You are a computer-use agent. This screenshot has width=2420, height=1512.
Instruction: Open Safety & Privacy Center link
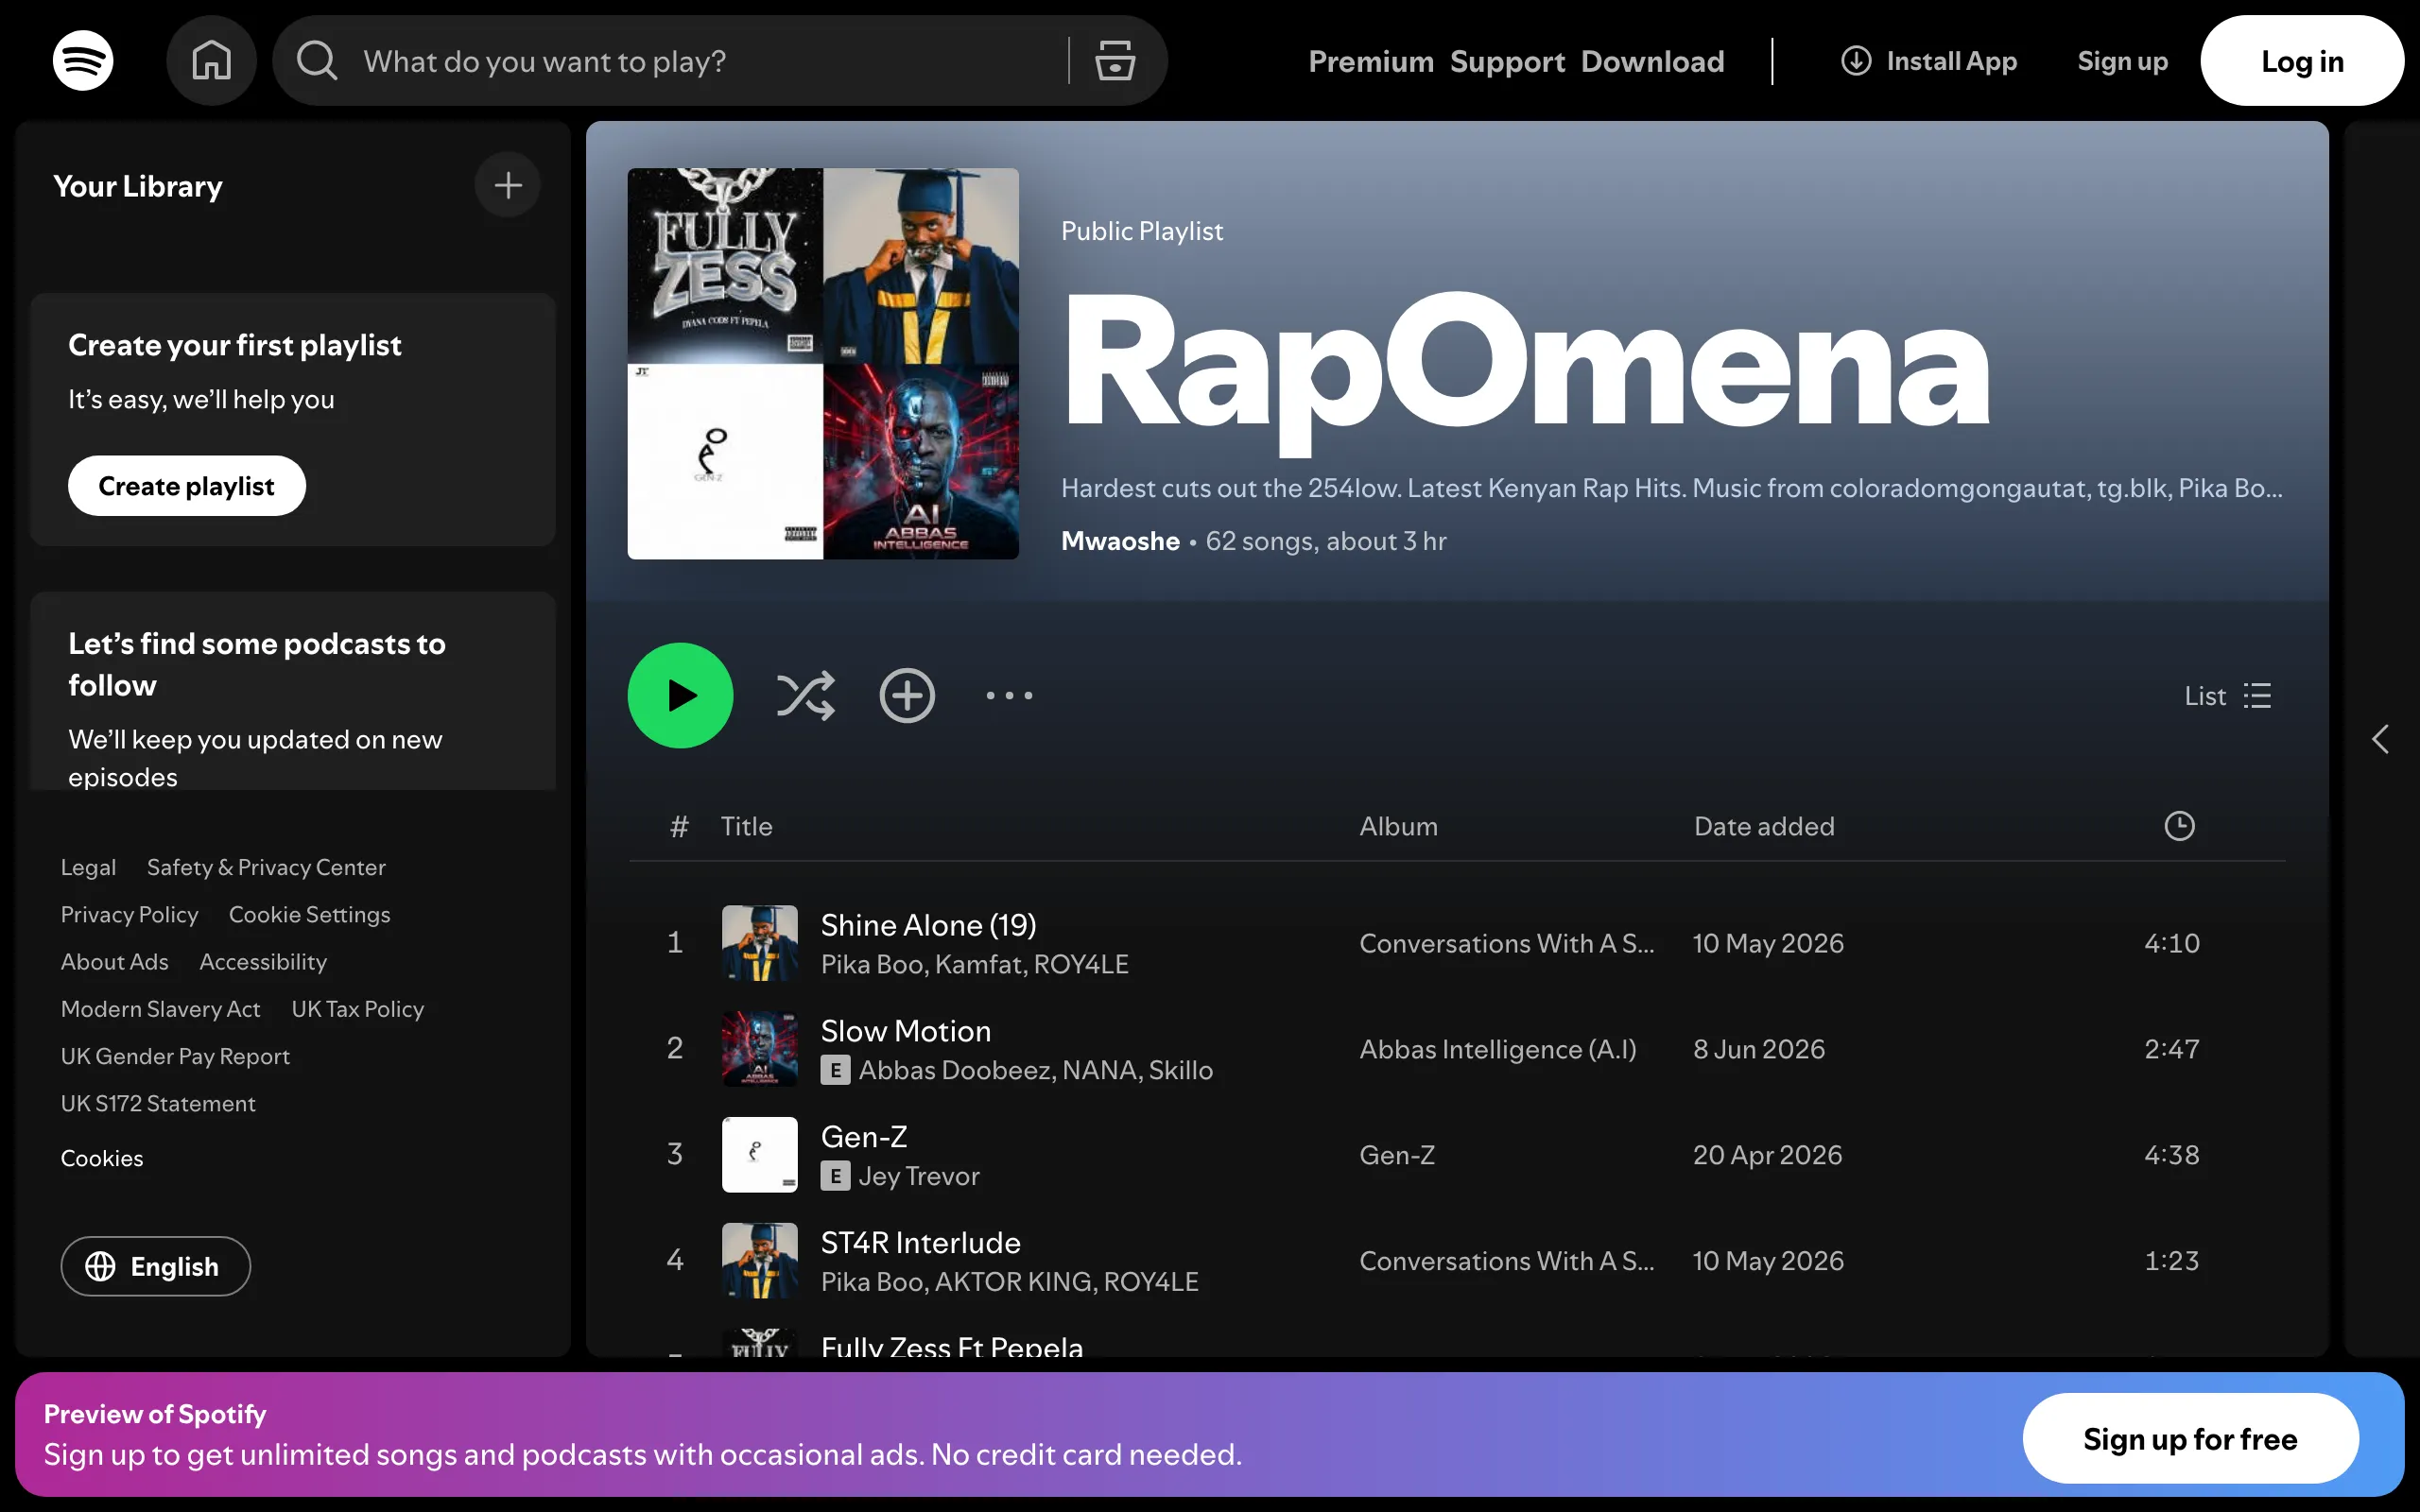[x=266, y=867]
